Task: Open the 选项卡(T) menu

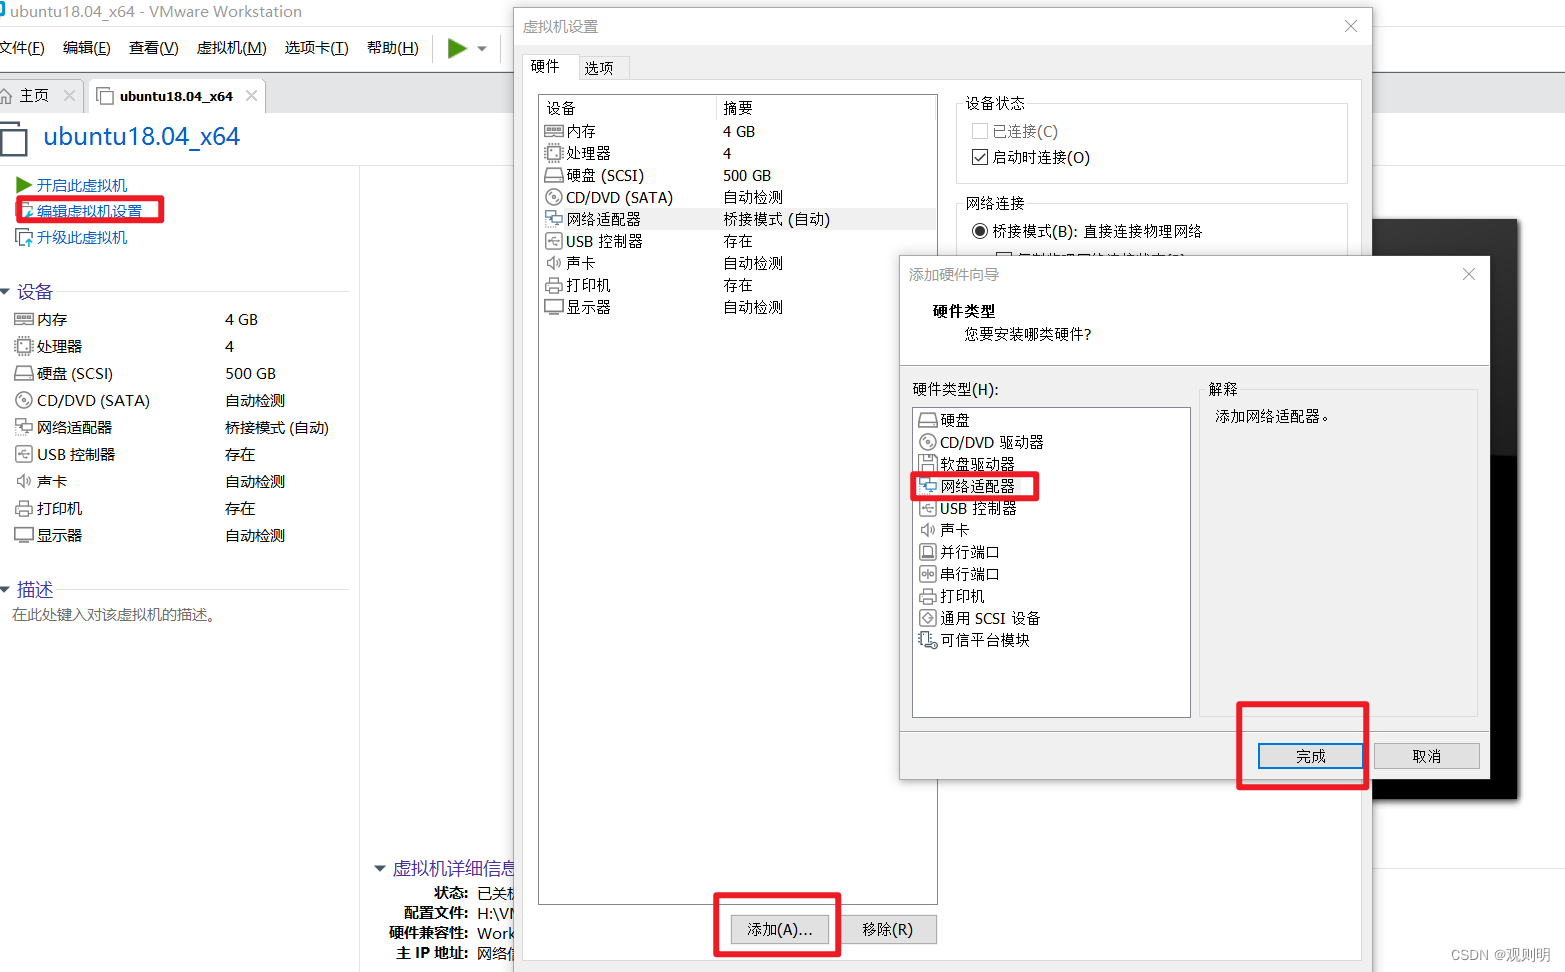Action: pyautogui.click(x=317, y=48)
